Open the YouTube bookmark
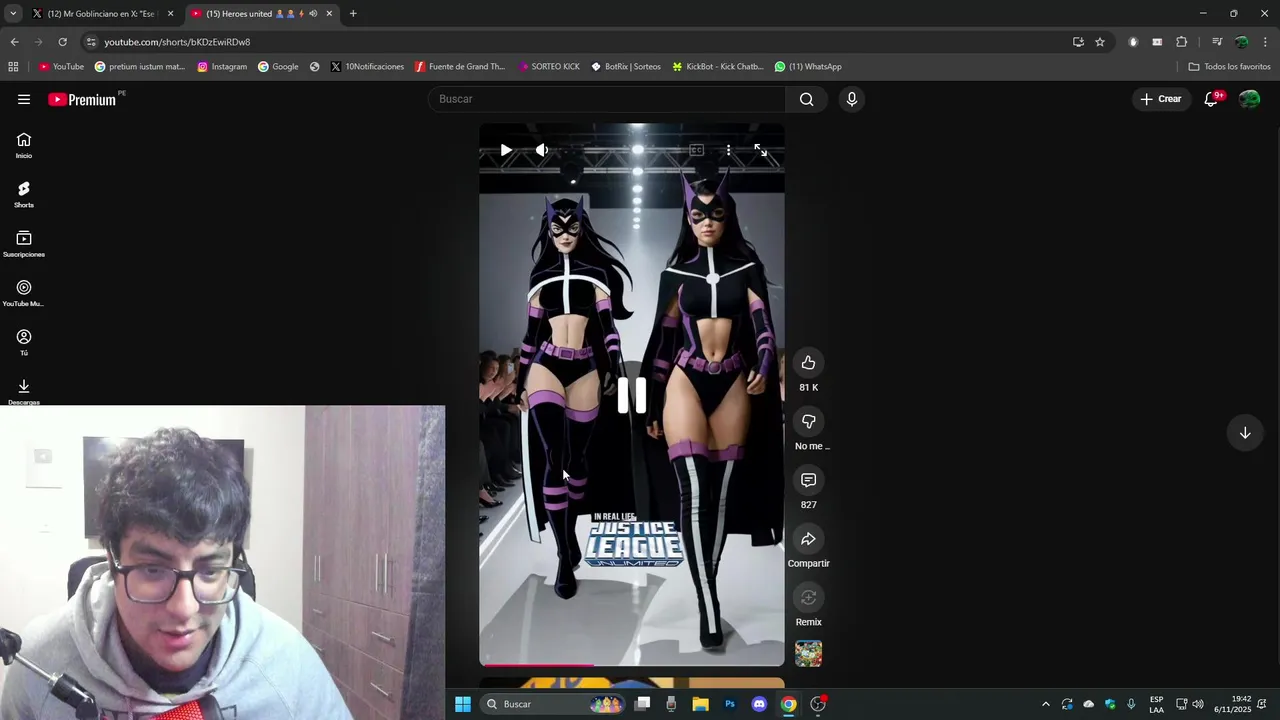This screenshot has width=1280, height=720. click(61, 67)
